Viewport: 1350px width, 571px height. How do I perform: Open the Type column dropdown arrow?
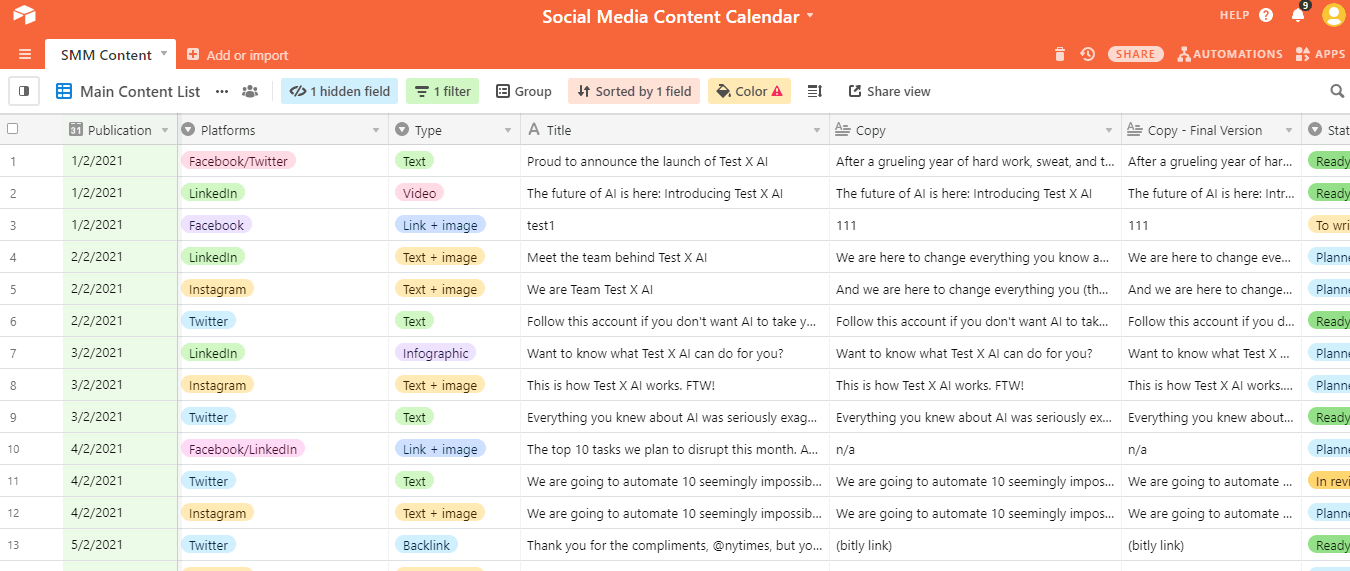pyautogui.click(x=508, y=130)
